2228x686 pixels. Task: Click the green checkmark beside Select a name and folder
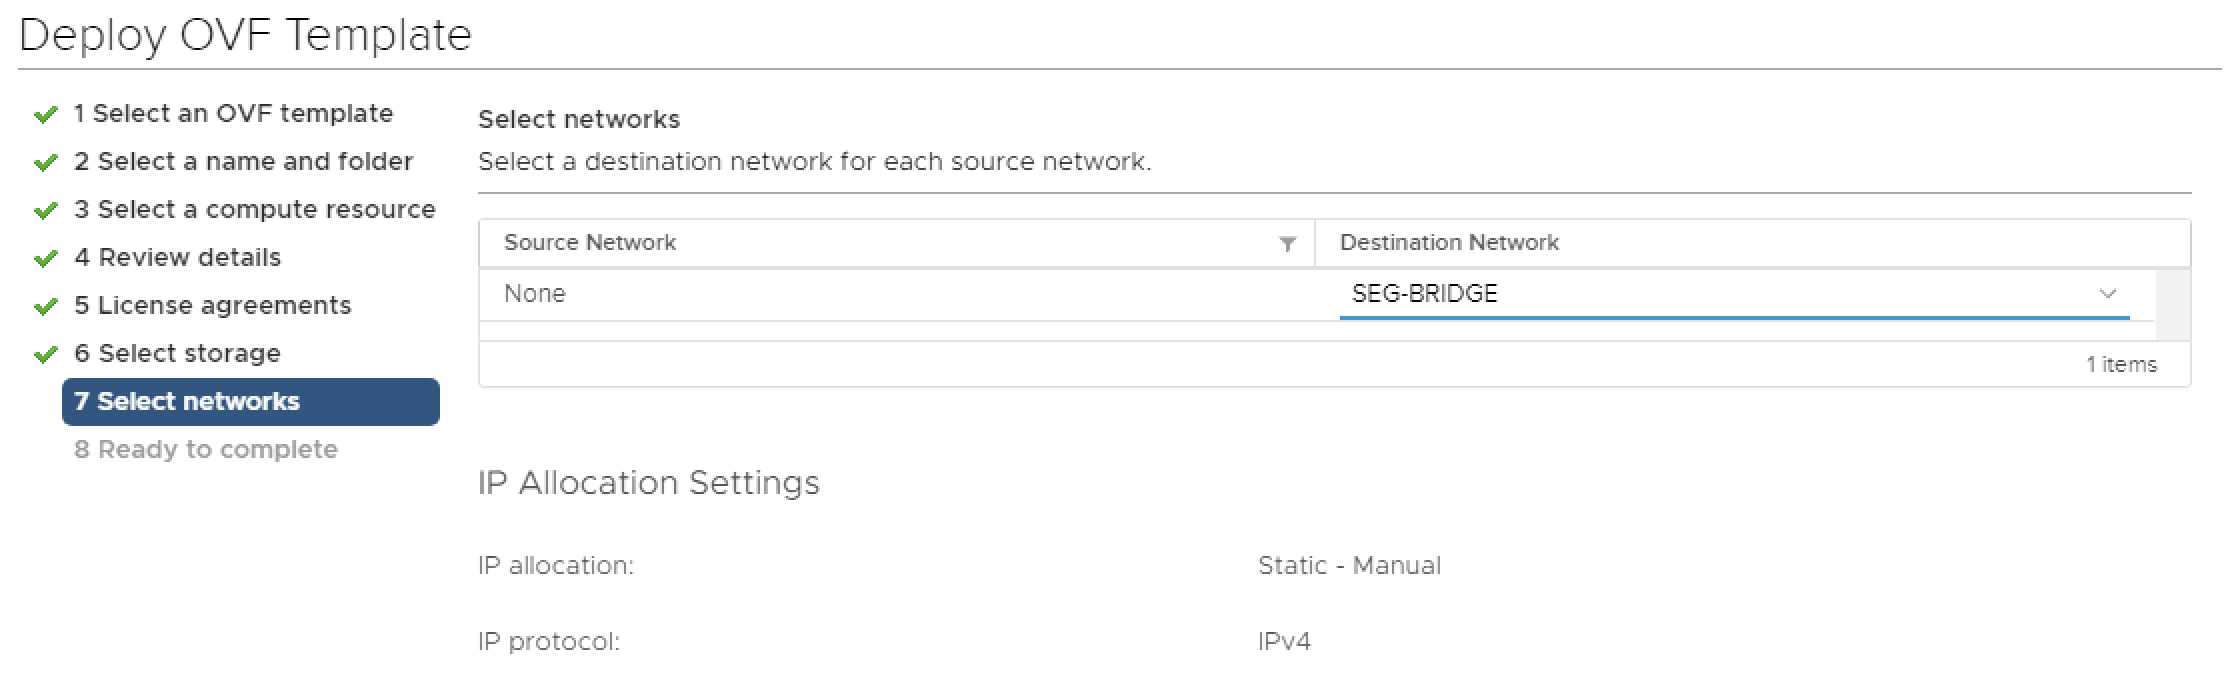pyautogui.click(x=45, y=163)
